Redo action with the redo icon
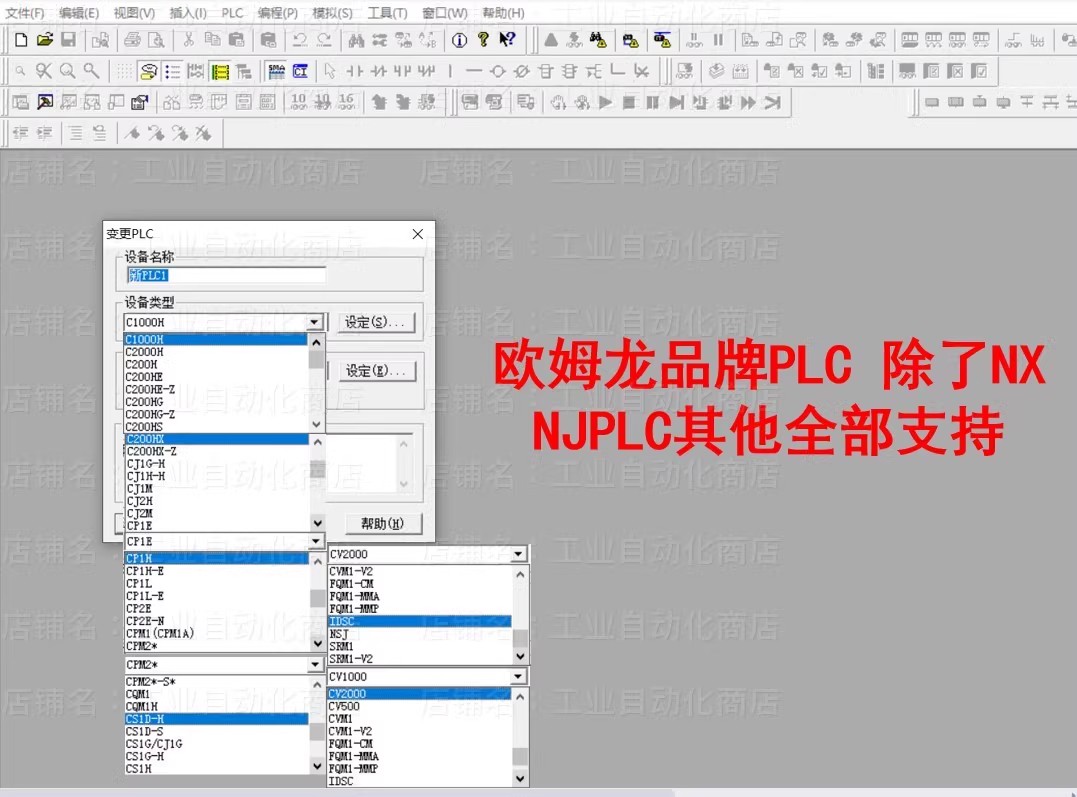The image size is (1077, 797). tap(324, 40)
